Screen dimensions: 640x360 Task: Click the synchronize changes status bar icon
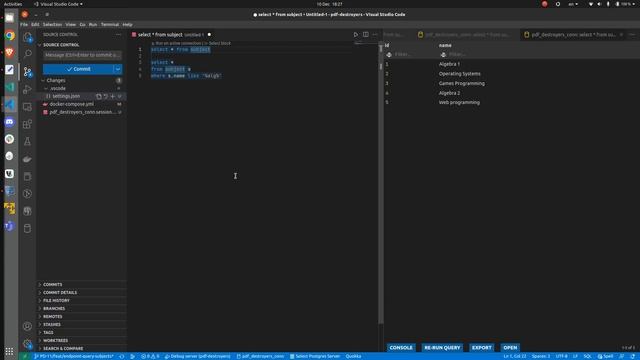tap(122, 356)
